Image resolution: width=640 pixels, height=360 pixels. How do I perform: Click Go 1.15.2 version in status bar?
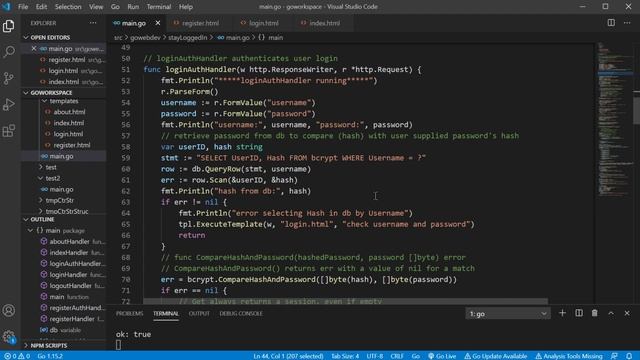50,356
